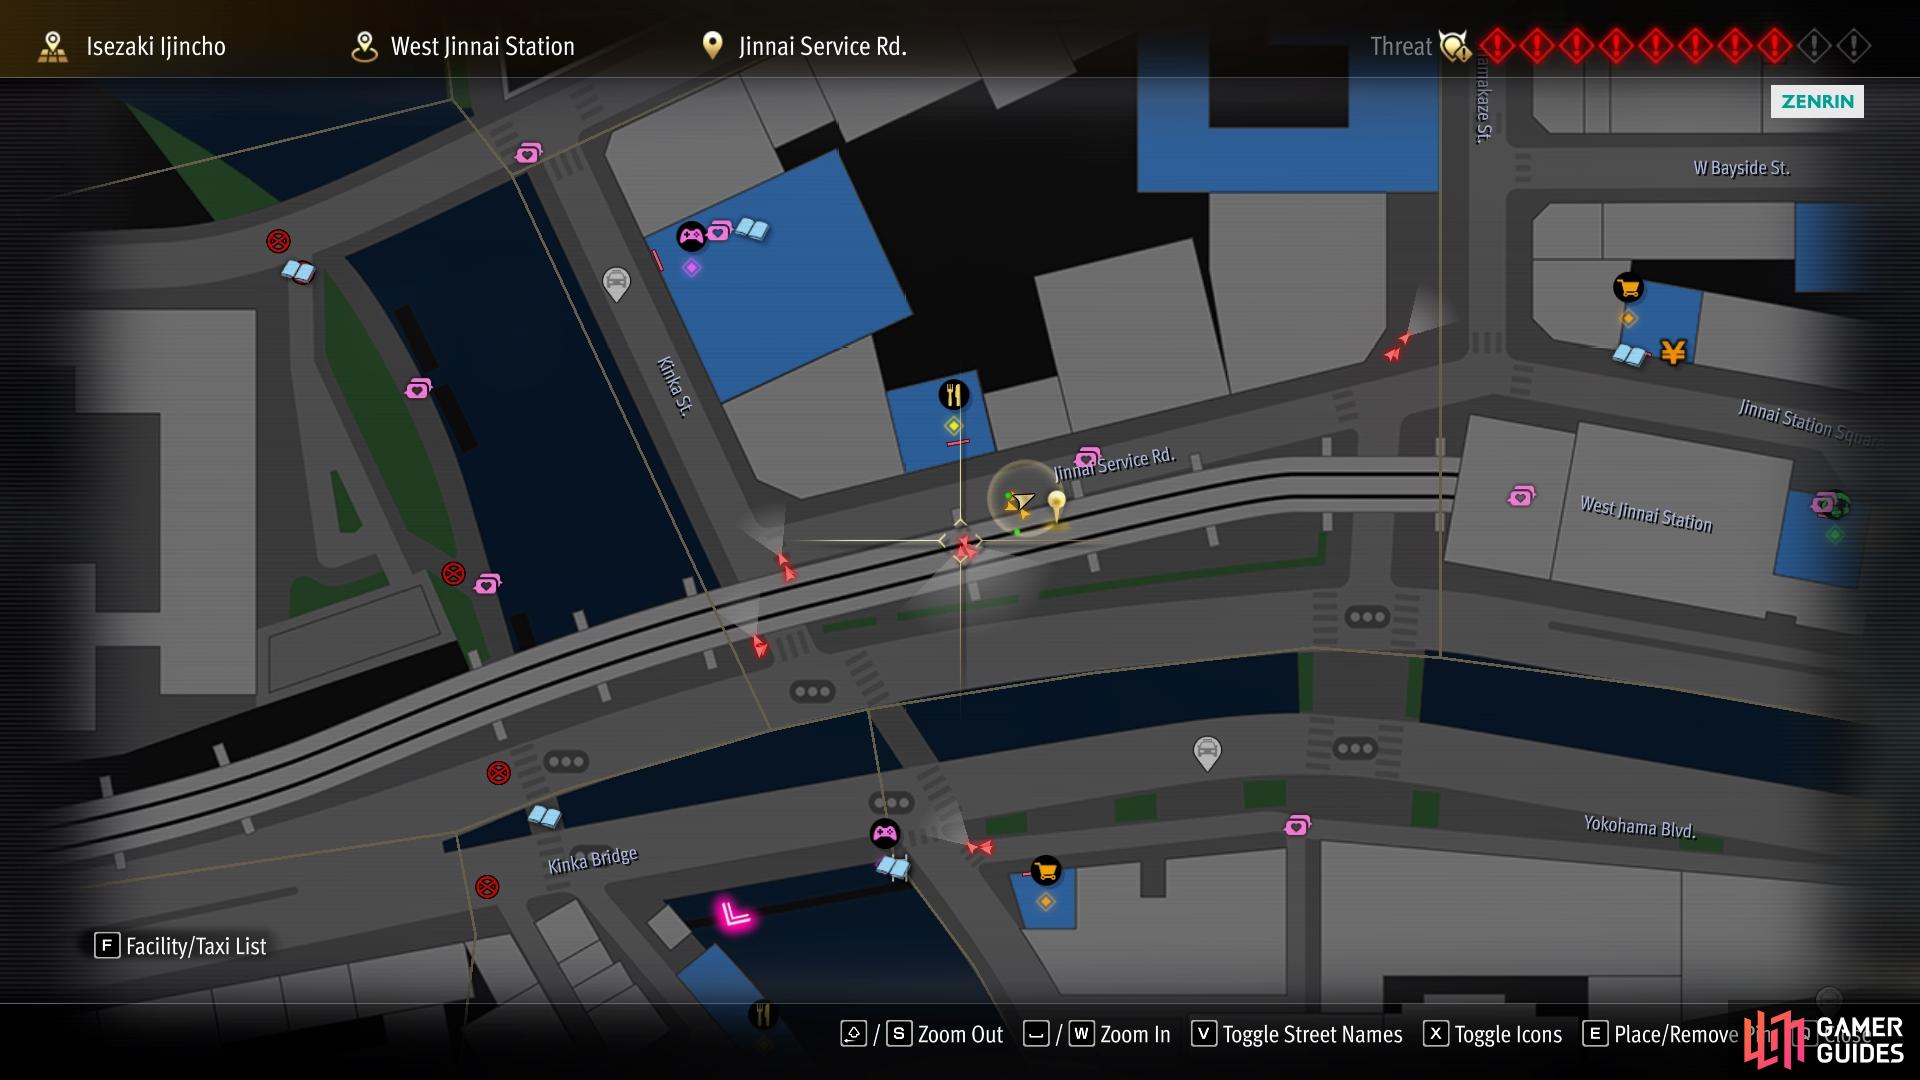1920x1080 pixels.
Task: Click the first red threat diamond indicator
Action: (1497, 46)
